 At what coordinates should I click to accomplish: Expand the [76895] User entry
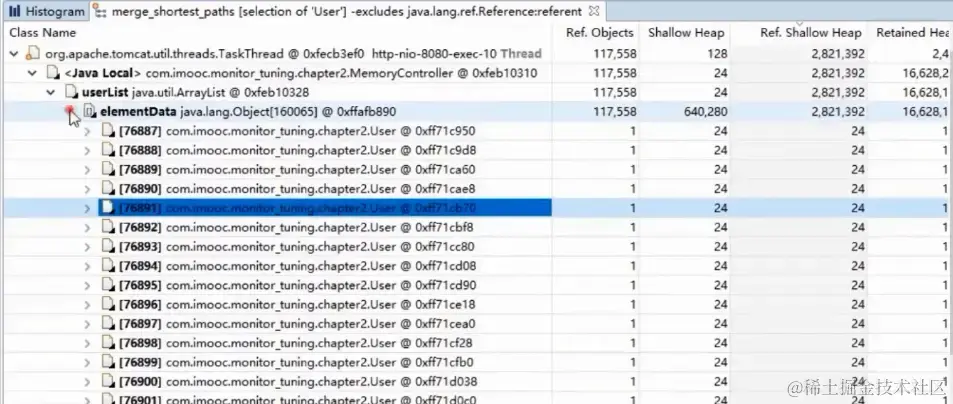88,285
